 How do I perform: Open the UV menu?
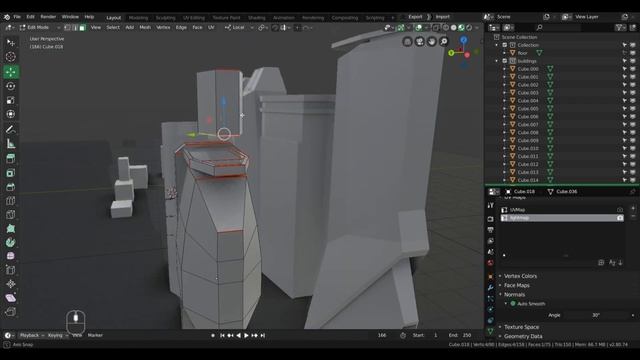pyautogui.click(x=211, y=27)
